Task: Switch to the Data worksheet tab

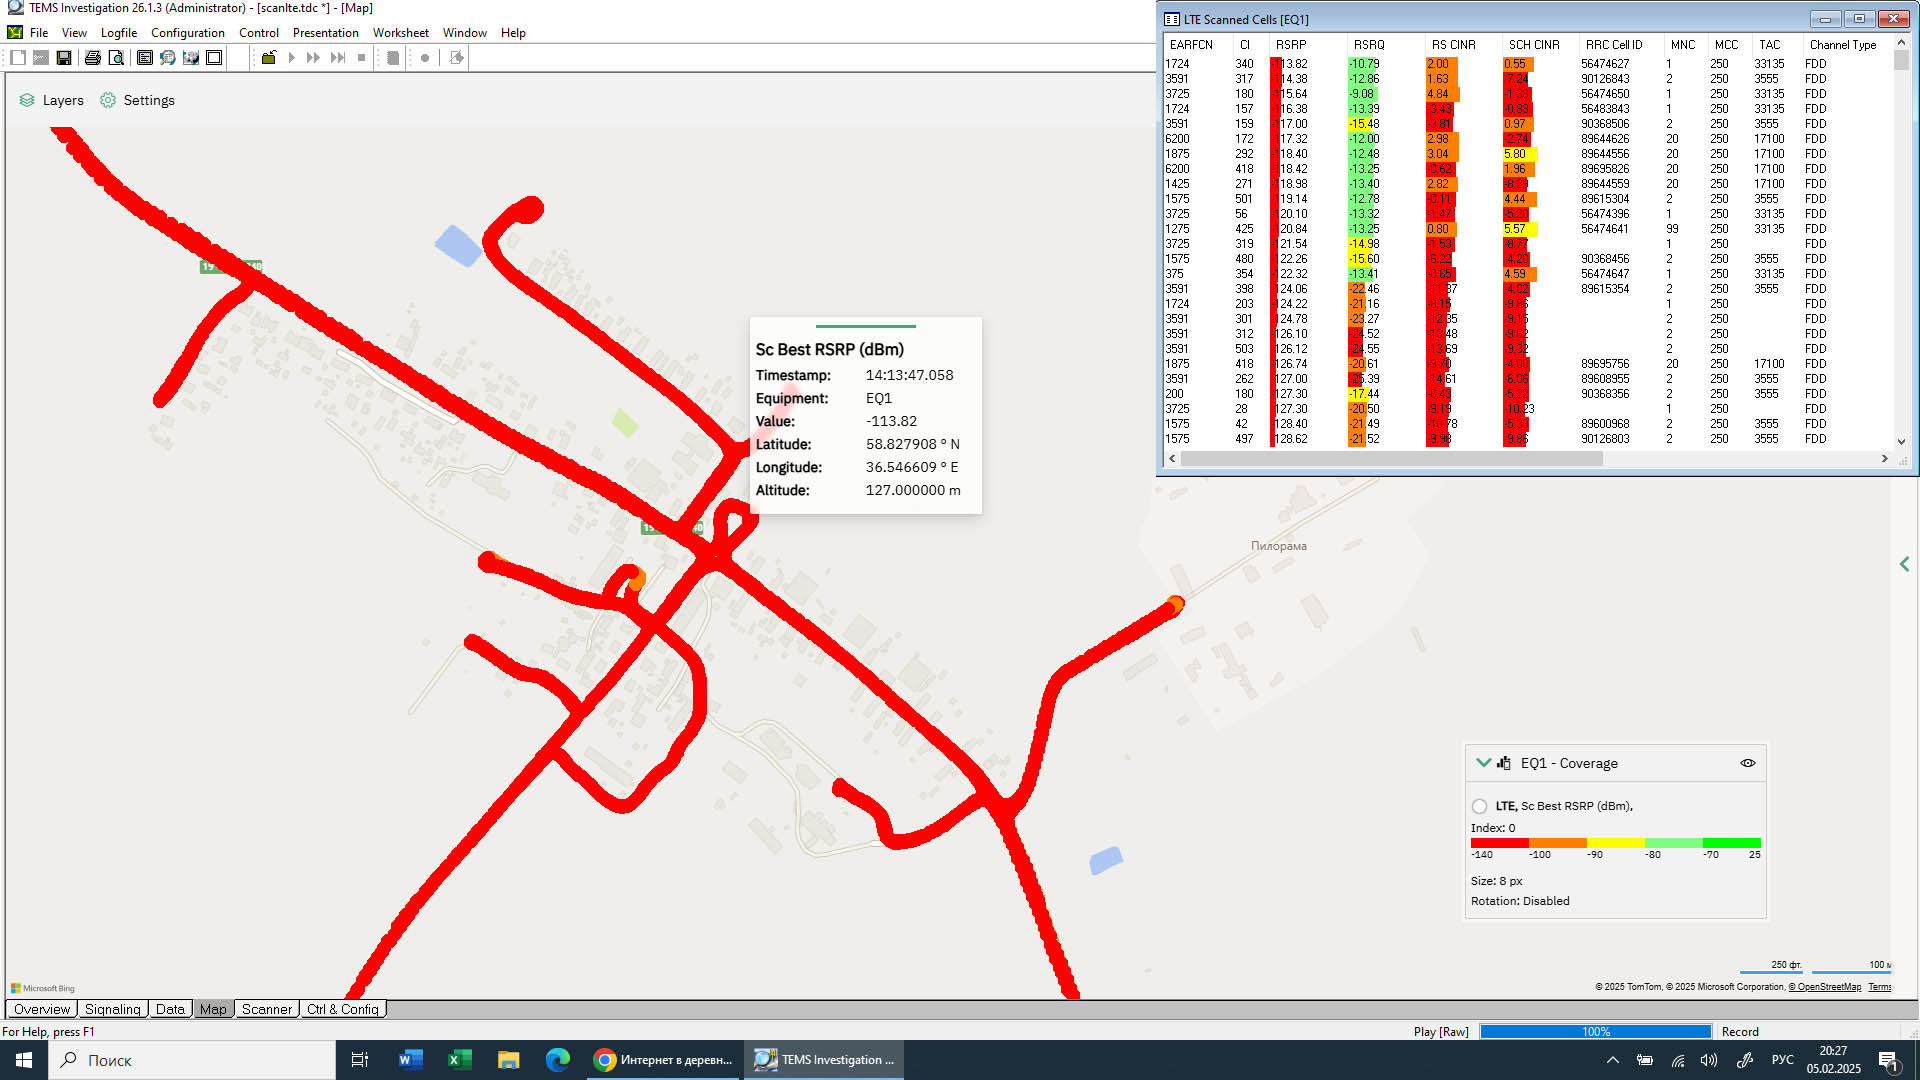Action: 170,1009
